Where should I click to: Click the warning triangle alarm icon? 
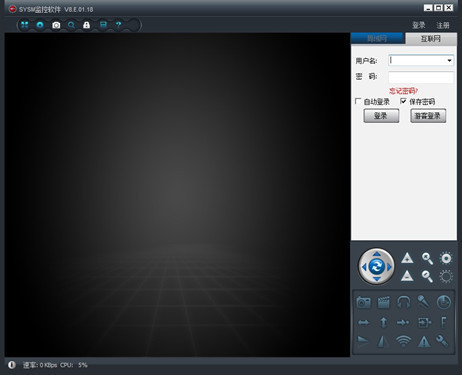point(424,341)
